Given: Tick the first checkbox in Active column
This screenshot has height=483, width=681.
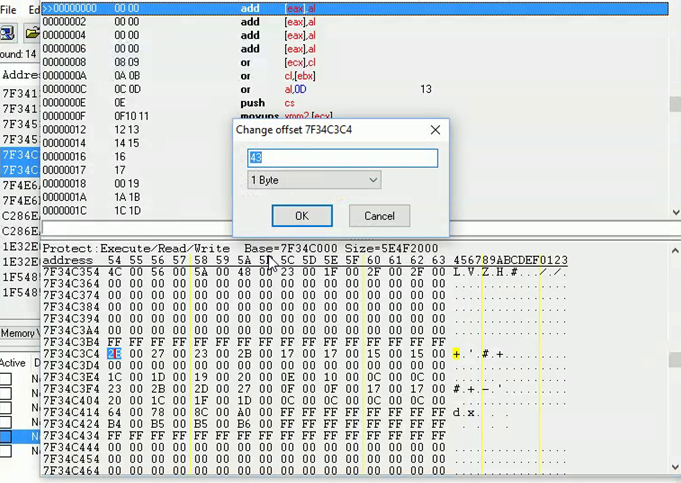Looking at the screenshot, I should click(x=8, y=380).
